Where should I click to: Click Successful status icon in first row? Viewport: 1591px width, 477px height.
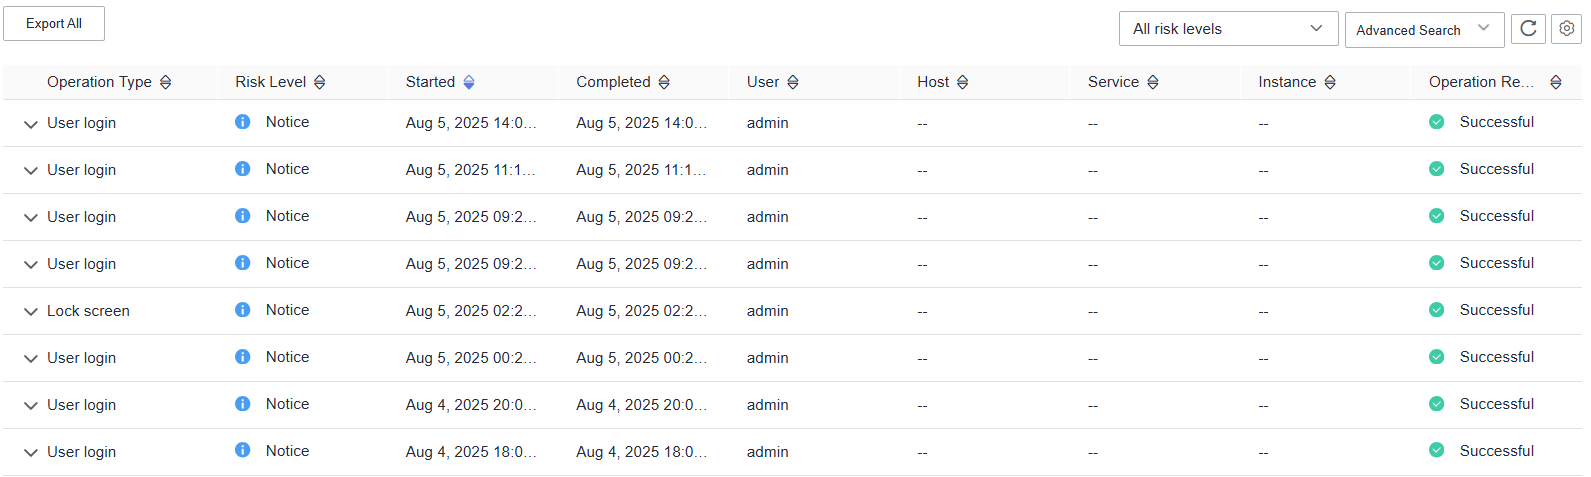coord(1437,122)
